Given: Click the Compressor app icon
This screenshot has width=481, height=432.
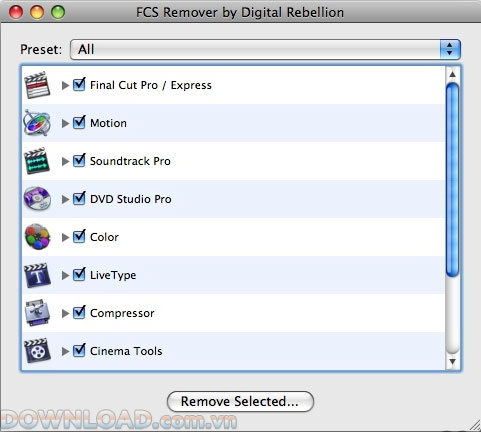Looking at the screenshot, I should click(x=37, y=313).
